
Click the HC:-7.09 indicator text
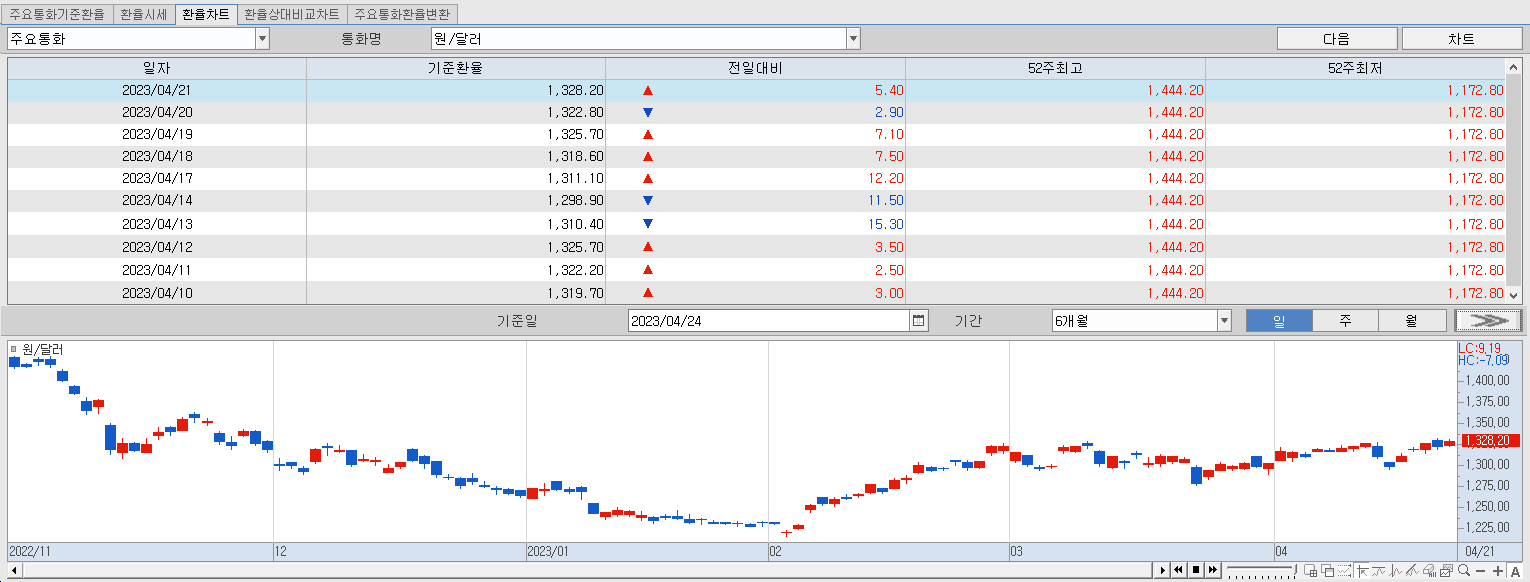click(x=1484, y=360)
